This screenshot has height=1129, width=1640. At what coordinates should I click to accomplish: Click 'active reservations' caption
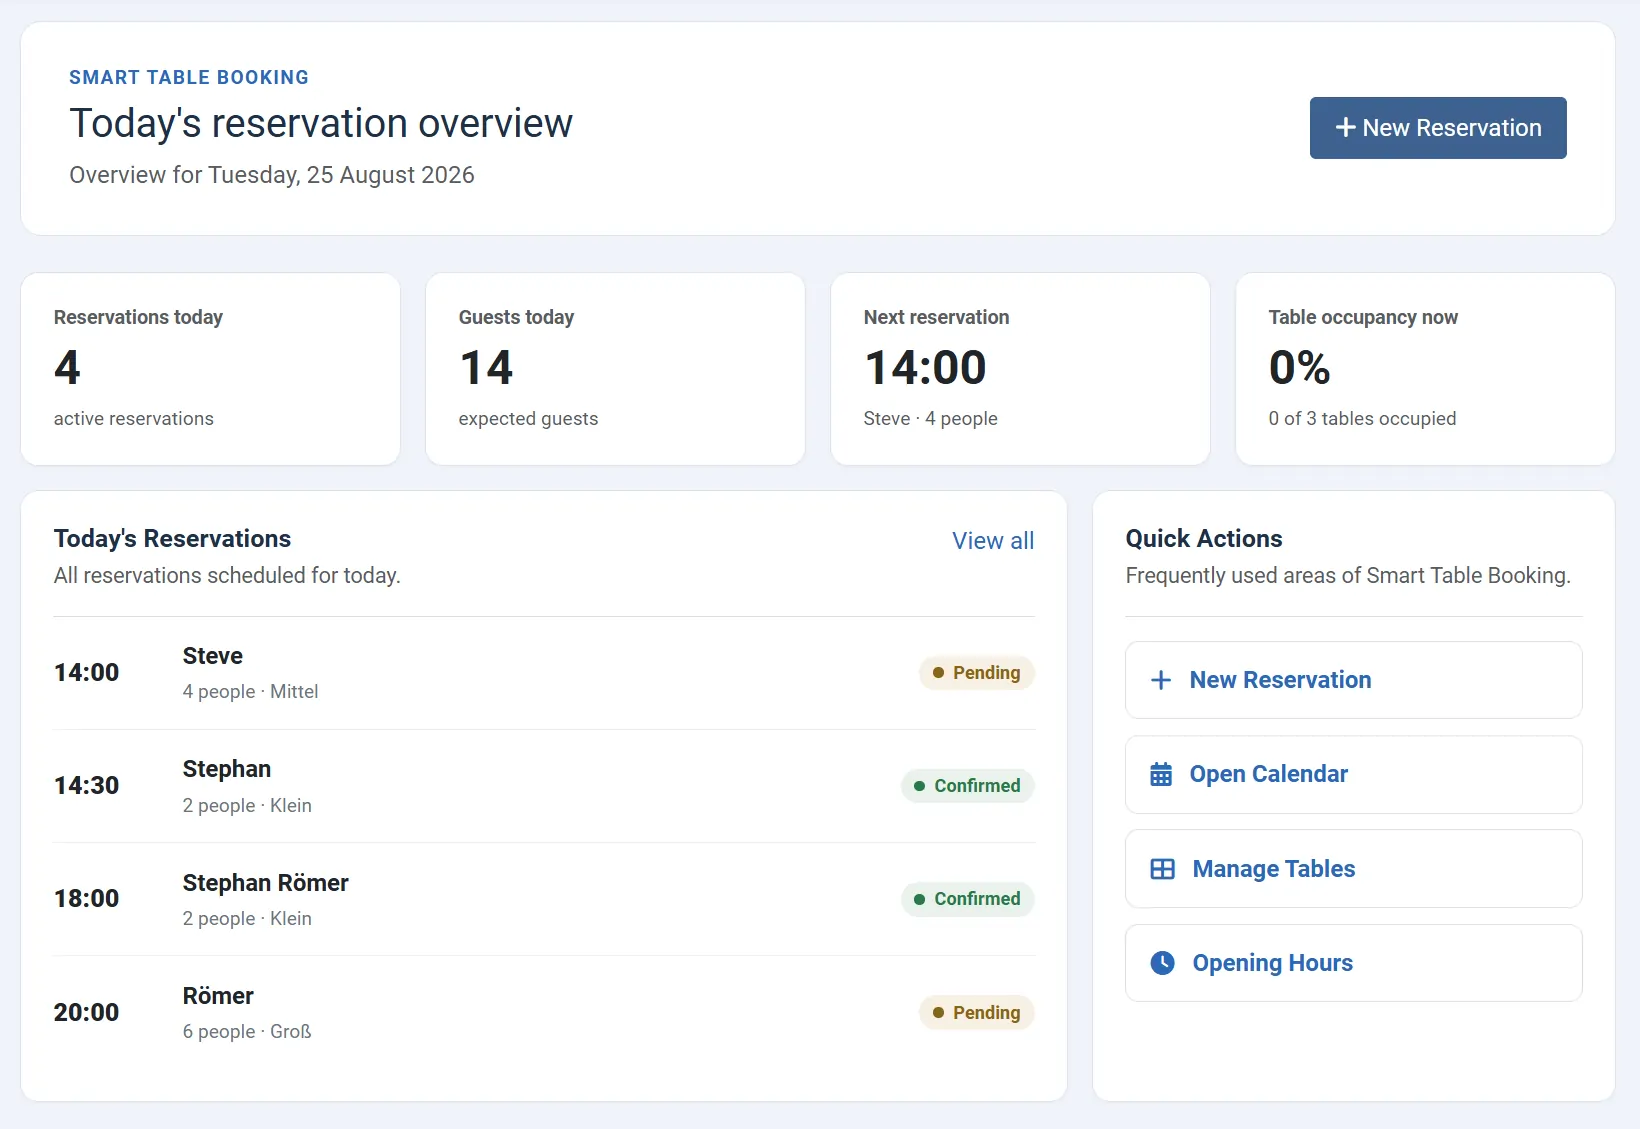[134, 419]
